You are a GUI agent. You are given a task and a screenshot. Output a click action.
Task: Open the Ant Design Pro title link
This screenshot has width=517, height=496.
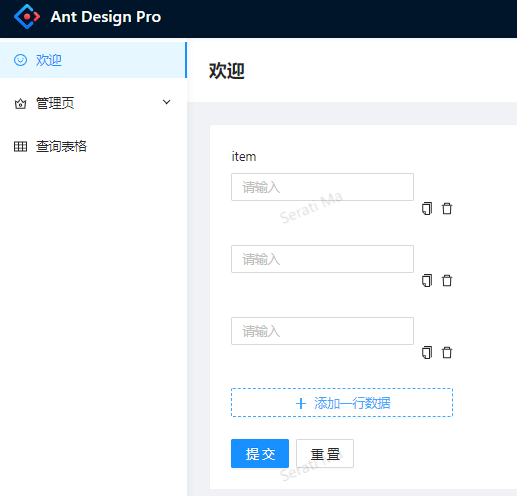point(106,17)
